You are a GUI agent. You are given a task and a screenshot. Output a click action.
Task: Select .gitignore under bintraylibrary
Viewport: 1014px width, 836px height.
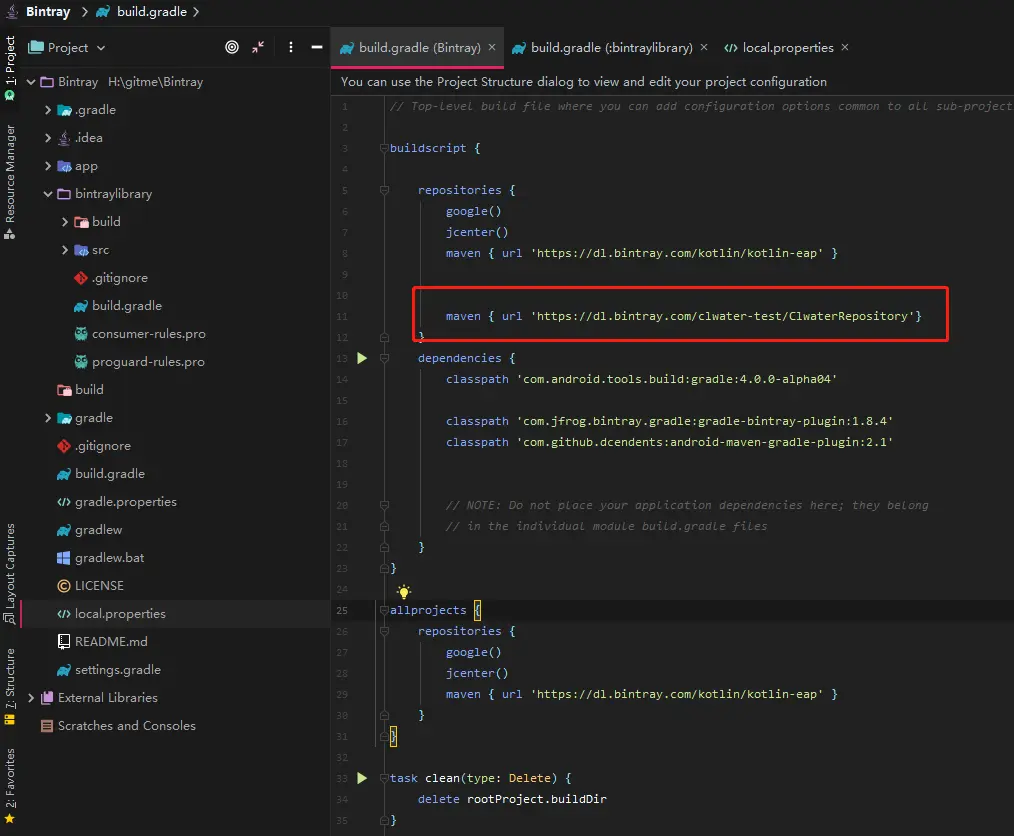(x=111, y=278)
